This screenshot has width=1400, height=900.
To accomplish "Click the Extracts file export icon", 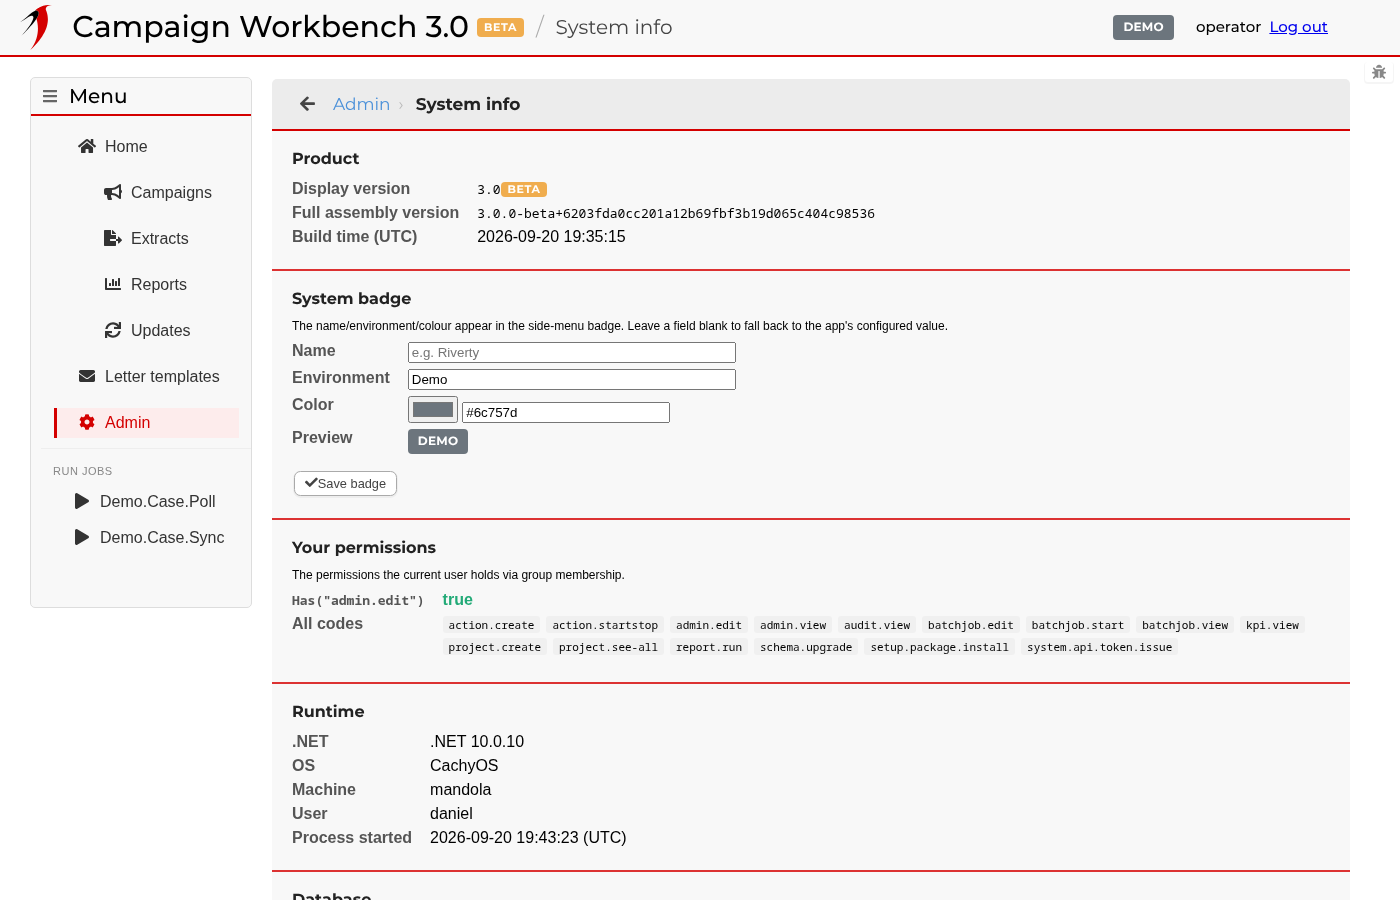I will coord(113,238).
